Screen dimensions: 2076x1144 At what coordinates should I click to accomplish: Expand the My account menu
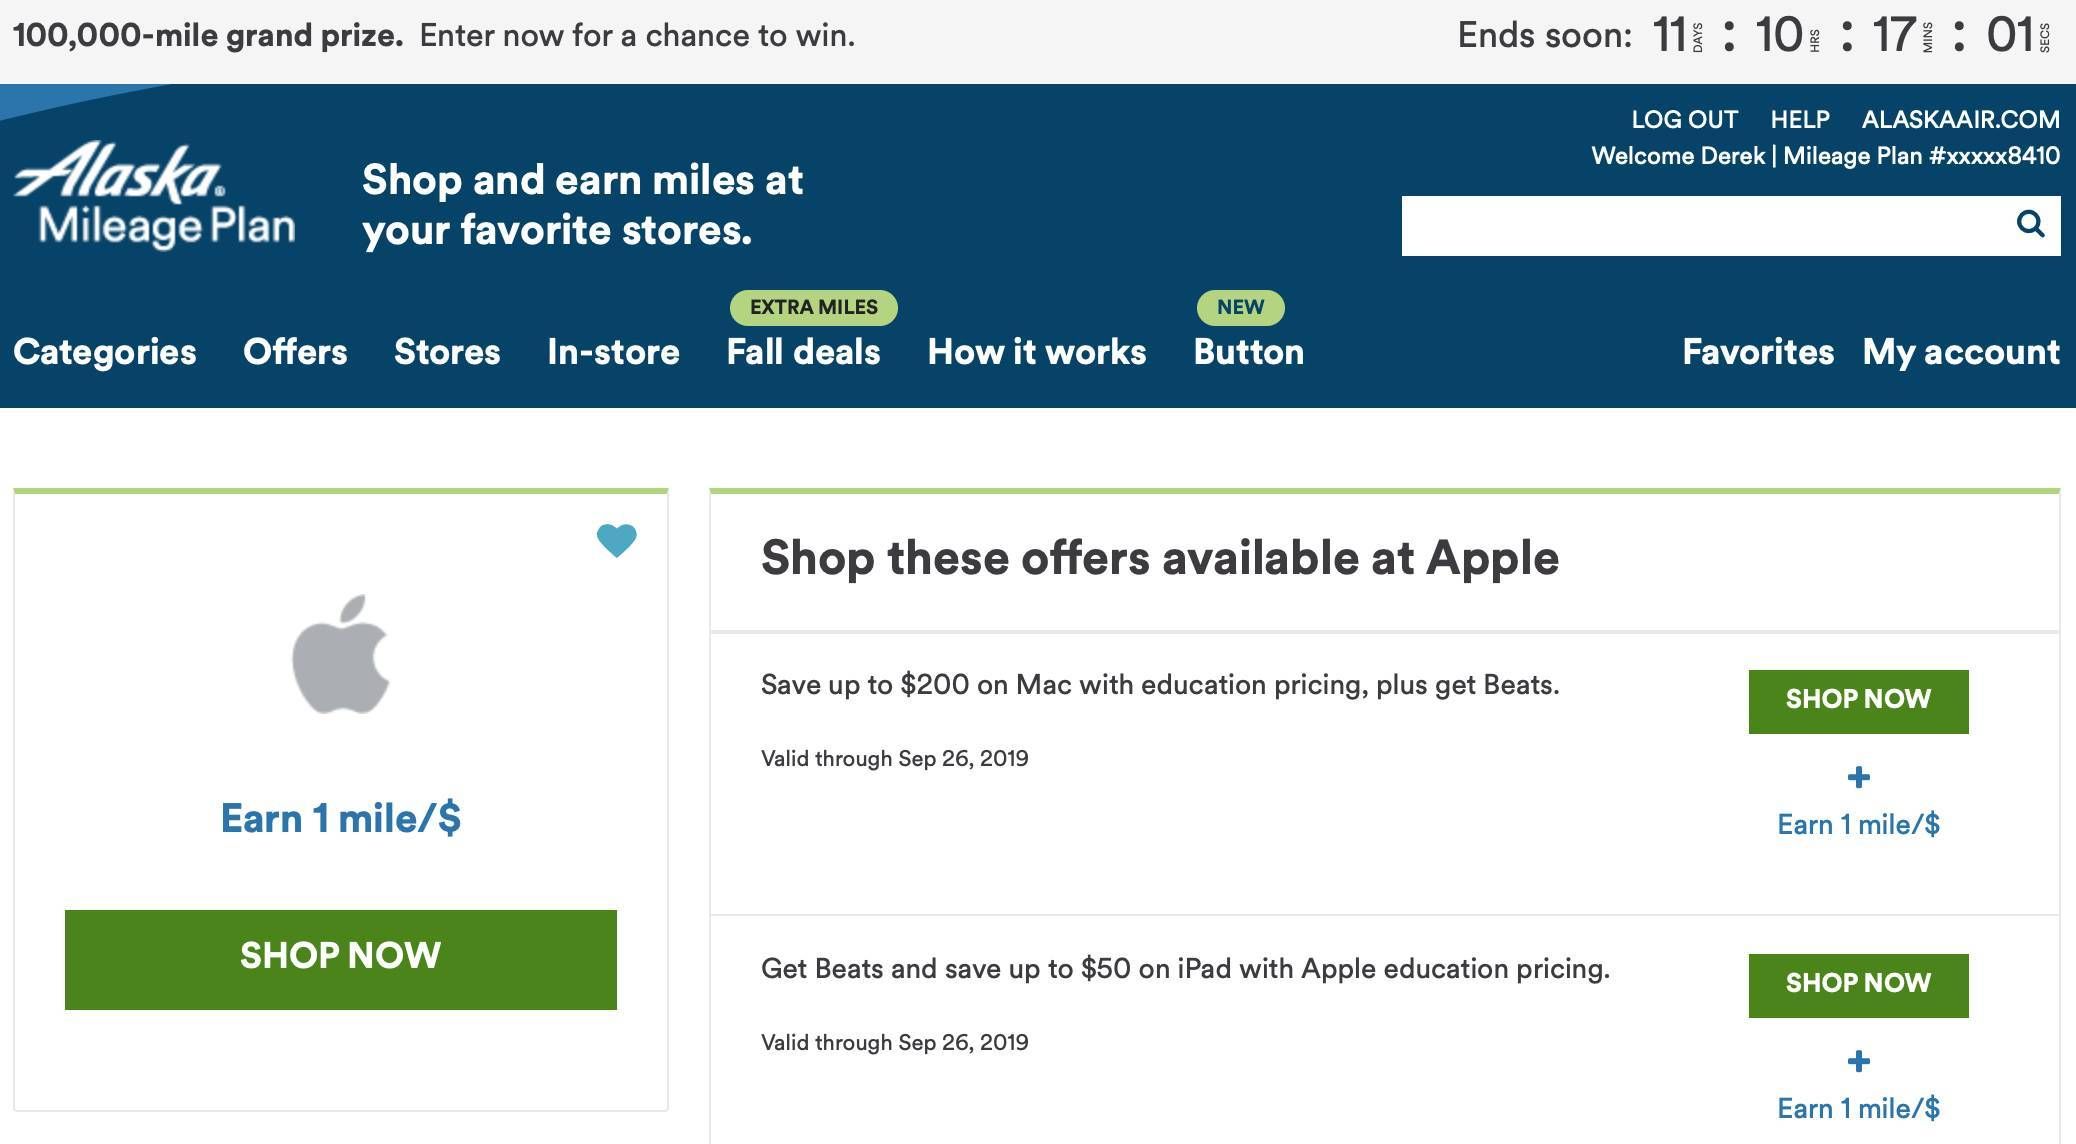coord(1961,352)
